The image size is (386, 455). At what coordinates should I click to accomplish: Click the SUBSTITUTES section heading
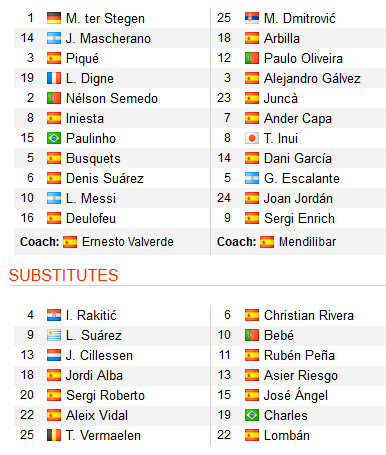[x=63, y=275]
